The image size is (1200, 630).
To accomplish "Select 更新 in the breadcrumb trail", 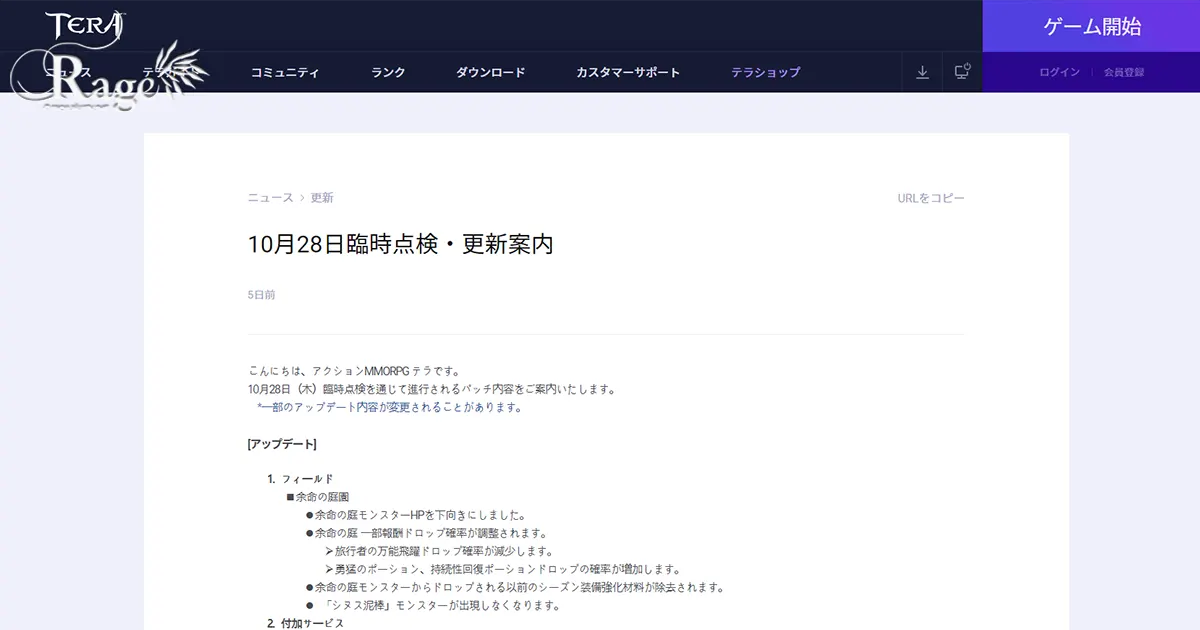I will [320, 197].
